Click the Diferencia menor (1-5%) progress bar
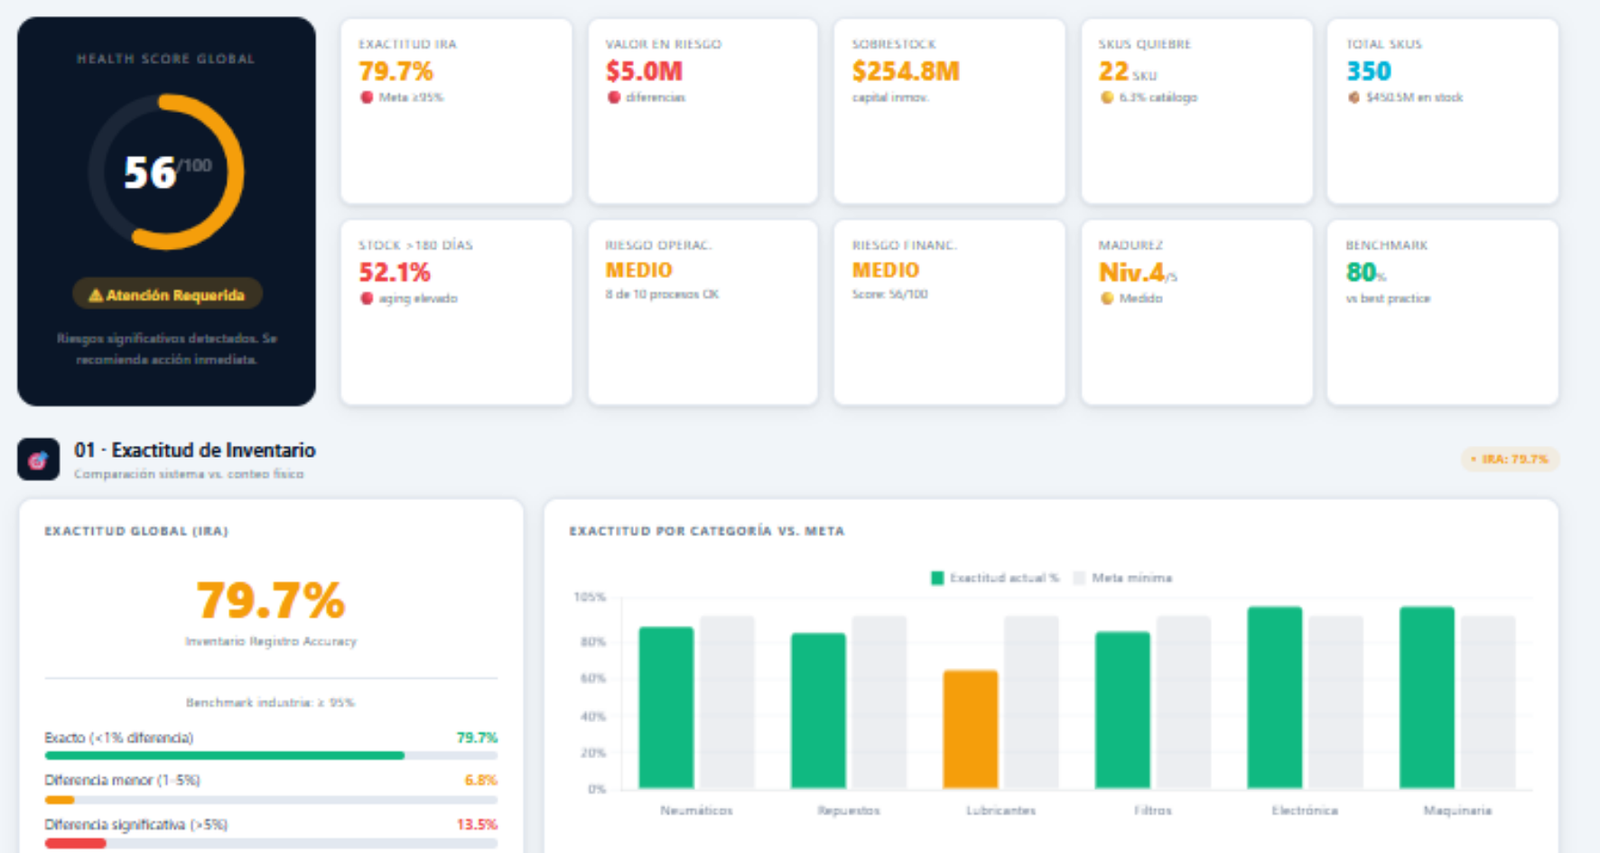 [x=271, y=800]
